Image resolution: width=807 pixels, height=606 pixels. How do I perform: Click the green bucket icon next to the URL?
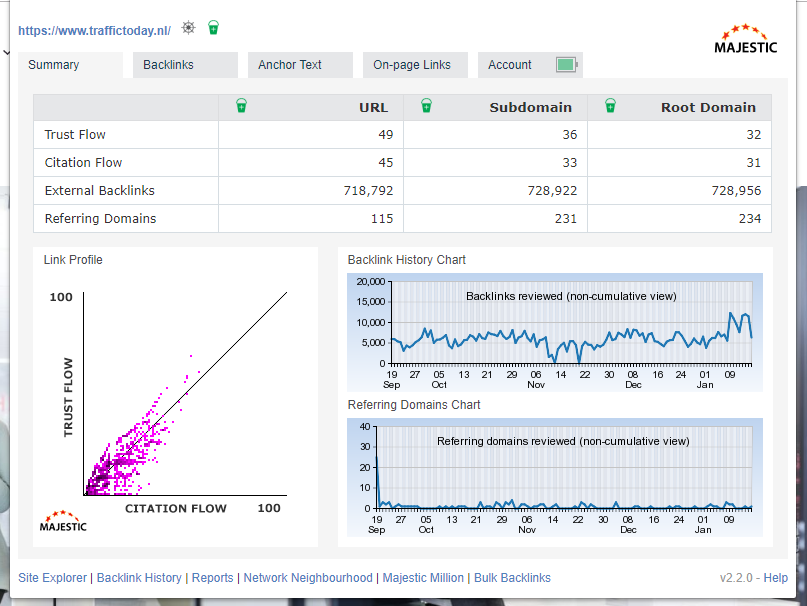pos(213,29)
